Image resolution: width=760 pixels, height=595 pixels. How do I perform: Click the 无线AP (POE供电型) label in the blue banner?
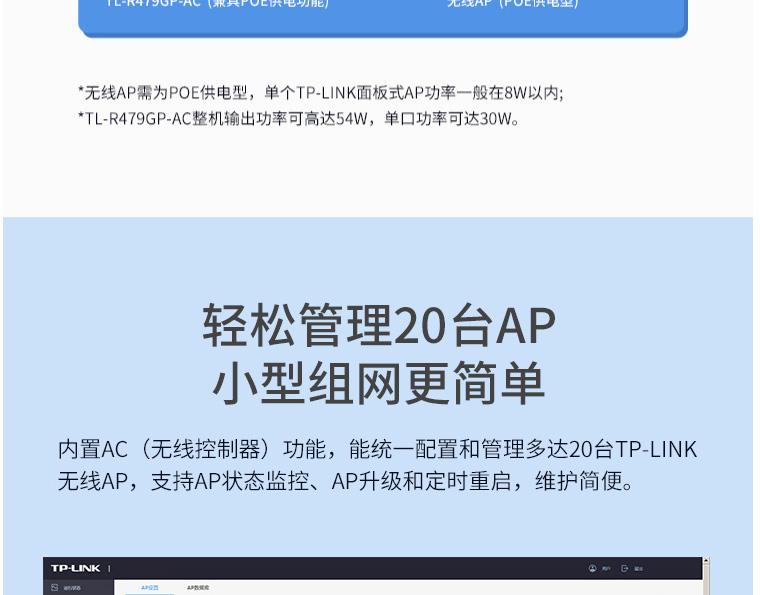513,3
